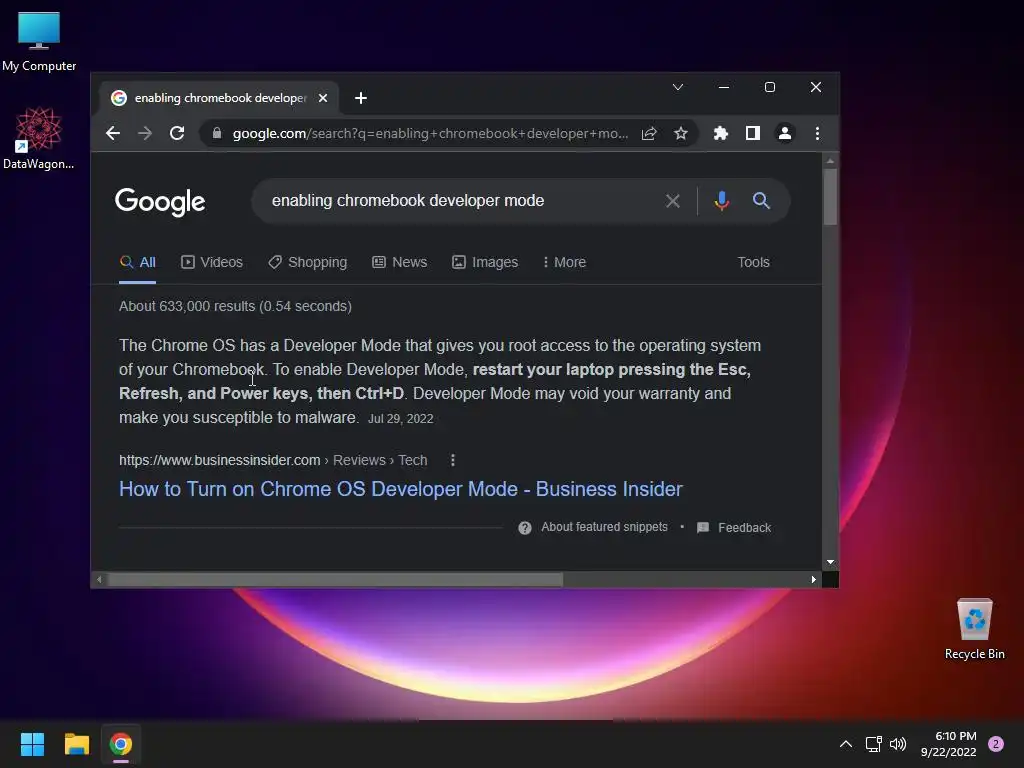The image size is (1024, 768).
Task: Click the browser forward arrow
Action: [145, 133]
